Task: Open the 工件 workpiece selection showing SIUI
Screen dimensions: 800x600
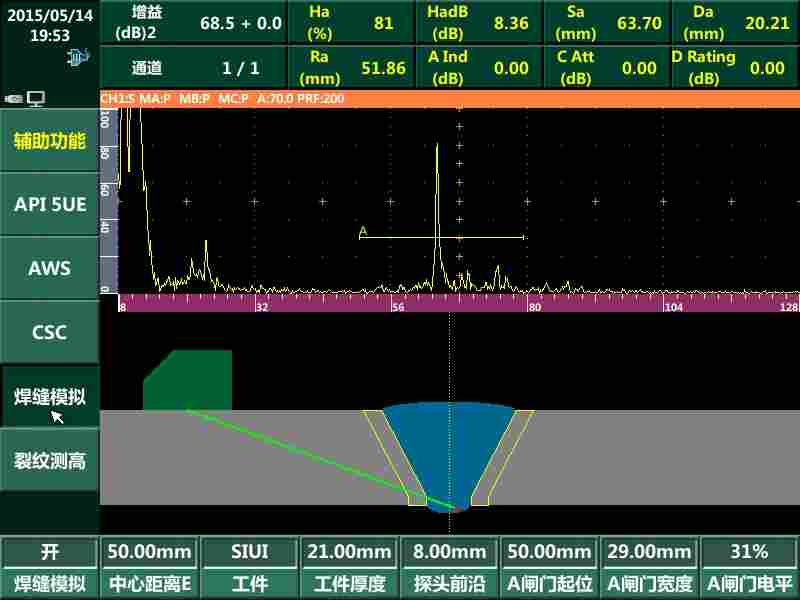Action: pos(248,551)
